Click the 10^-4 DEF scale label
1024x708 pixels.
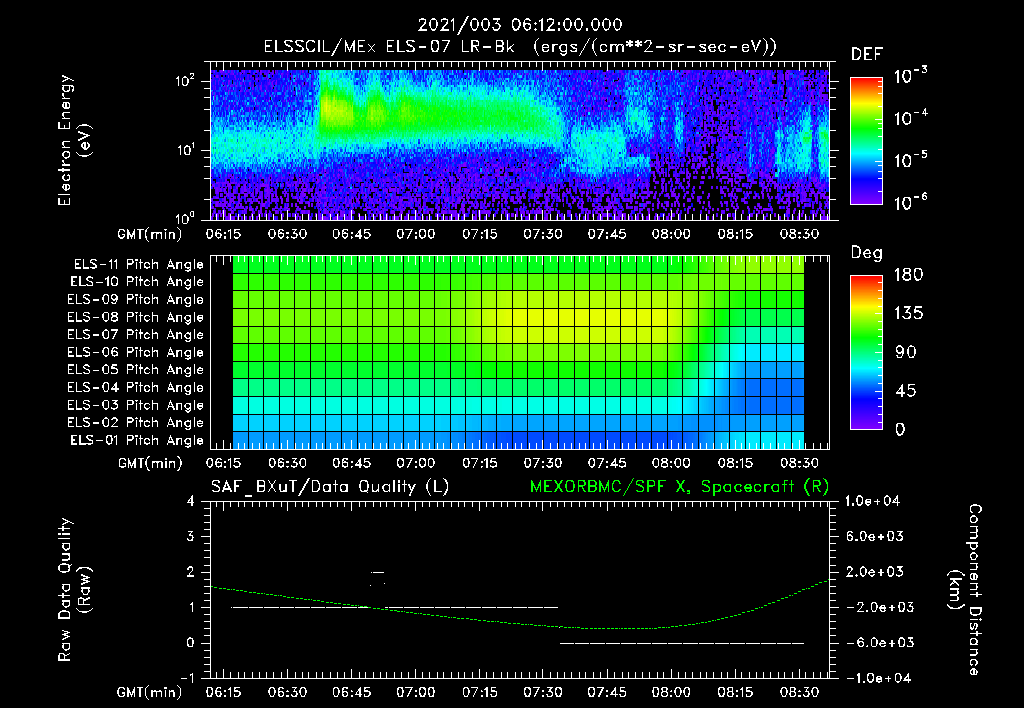point(910,118)
